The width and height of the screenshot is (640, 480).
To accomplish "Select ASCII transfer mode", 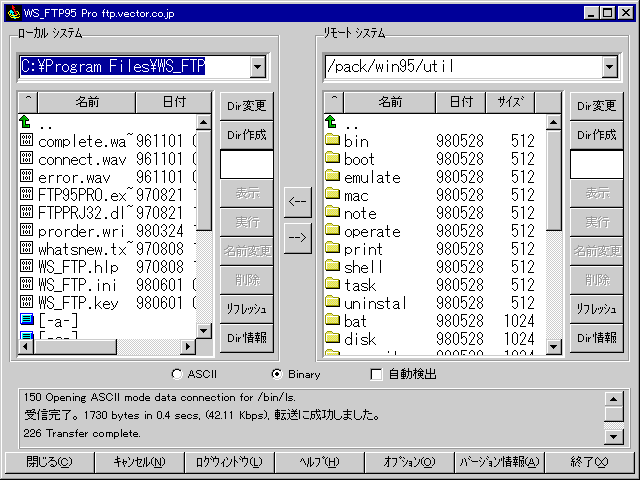I will point(177,374).
